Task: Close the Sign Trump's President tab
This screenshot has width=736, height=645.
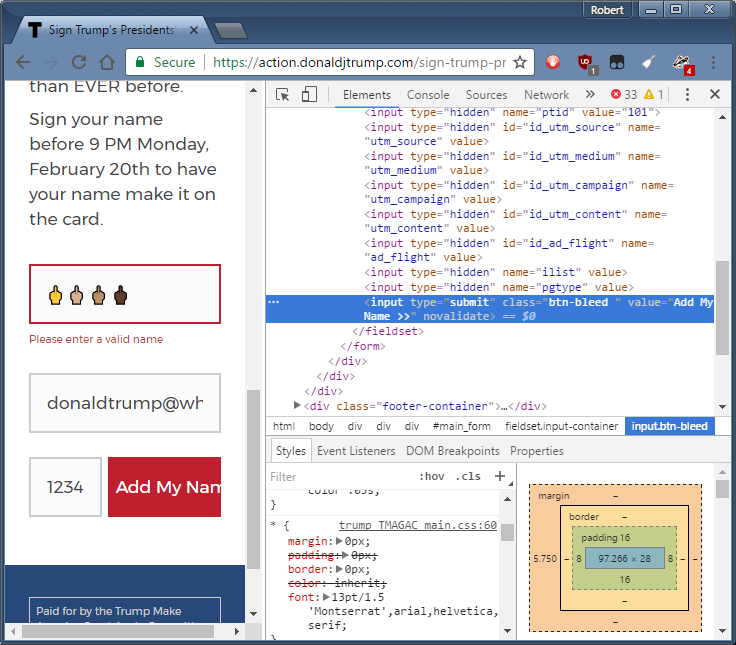Action: (x=194, y=30)
